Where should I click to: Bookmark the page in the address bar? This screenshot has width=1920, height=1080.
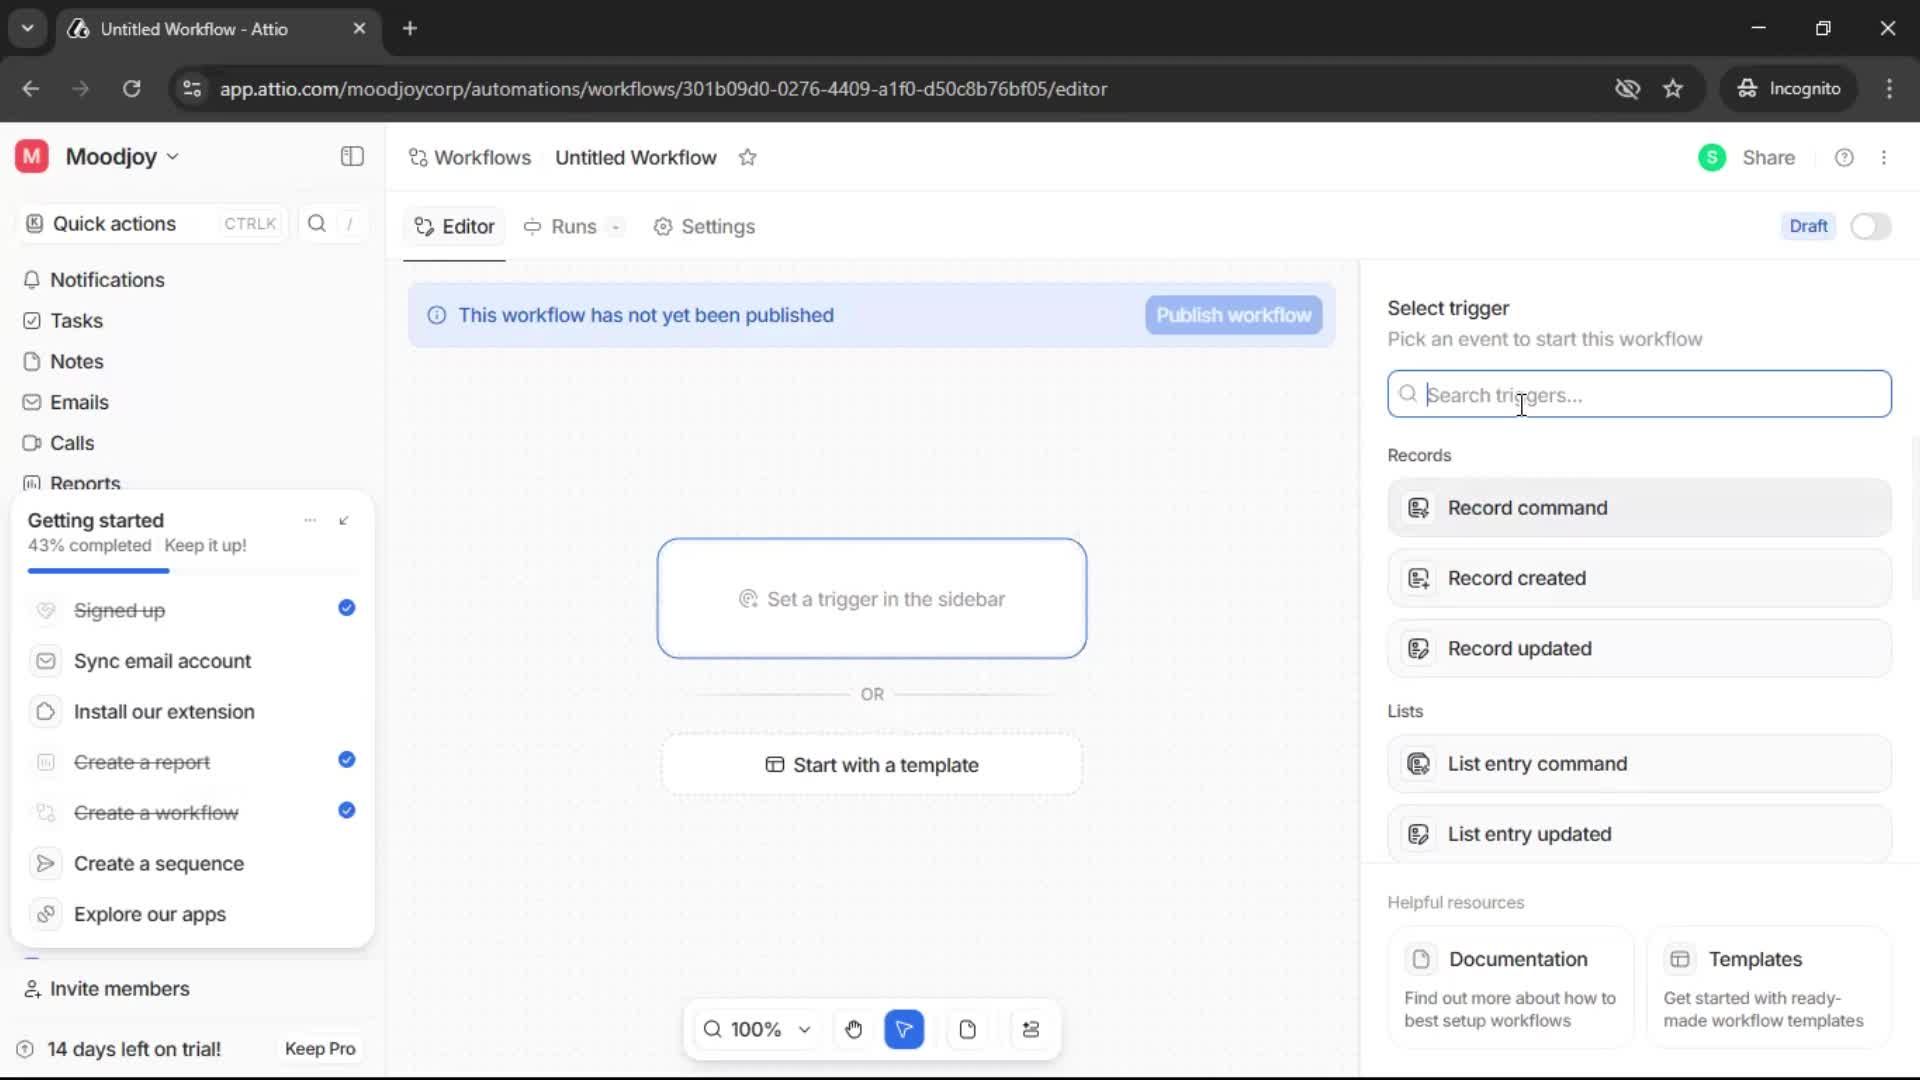pyautogui.click(x=1673, y=88)
